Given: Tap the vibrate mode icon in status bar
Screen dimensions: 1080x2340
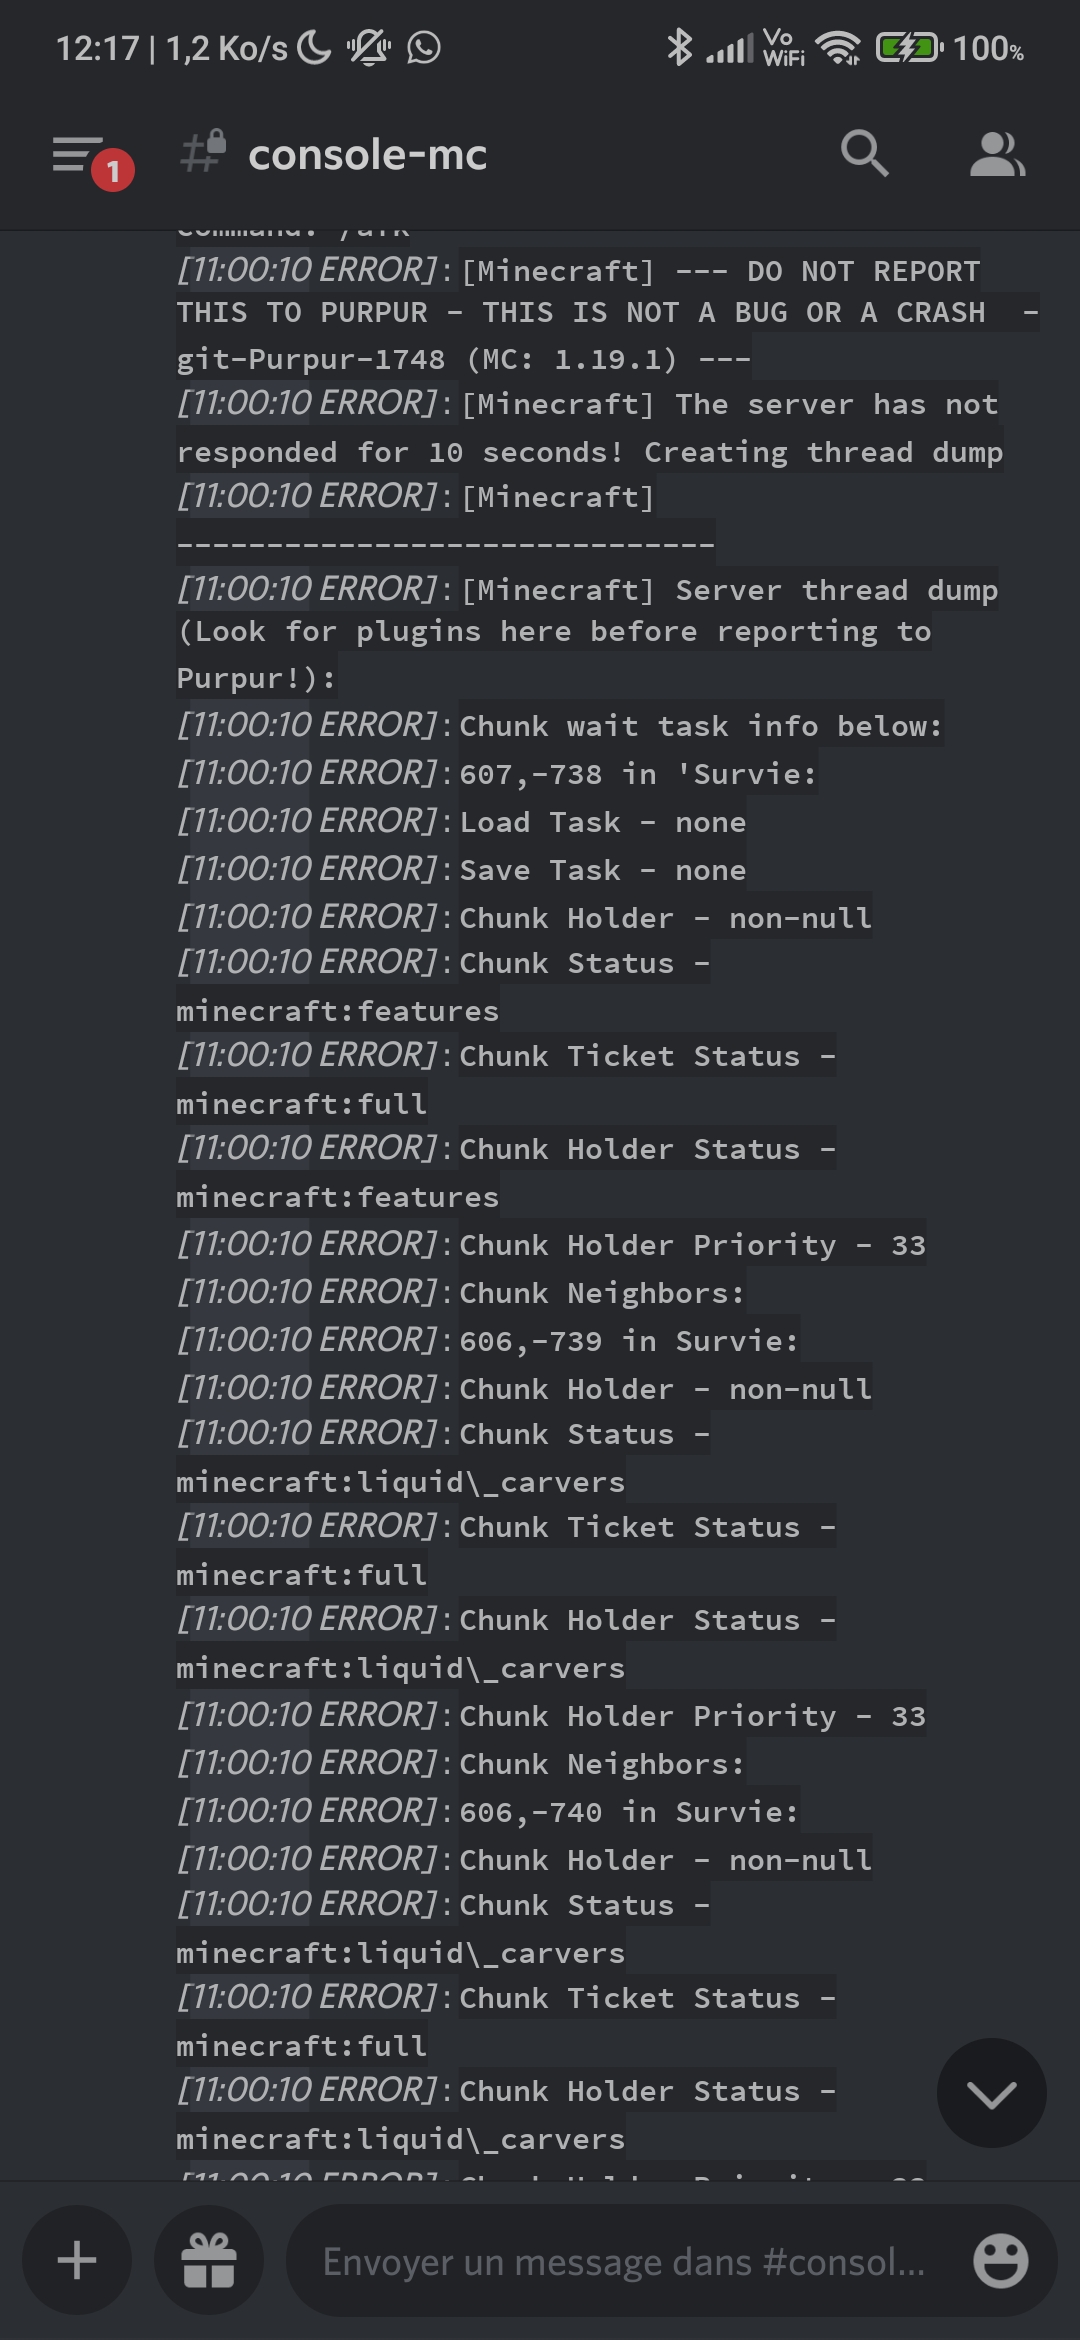Looking at the screenshot, I should (368, 48).
